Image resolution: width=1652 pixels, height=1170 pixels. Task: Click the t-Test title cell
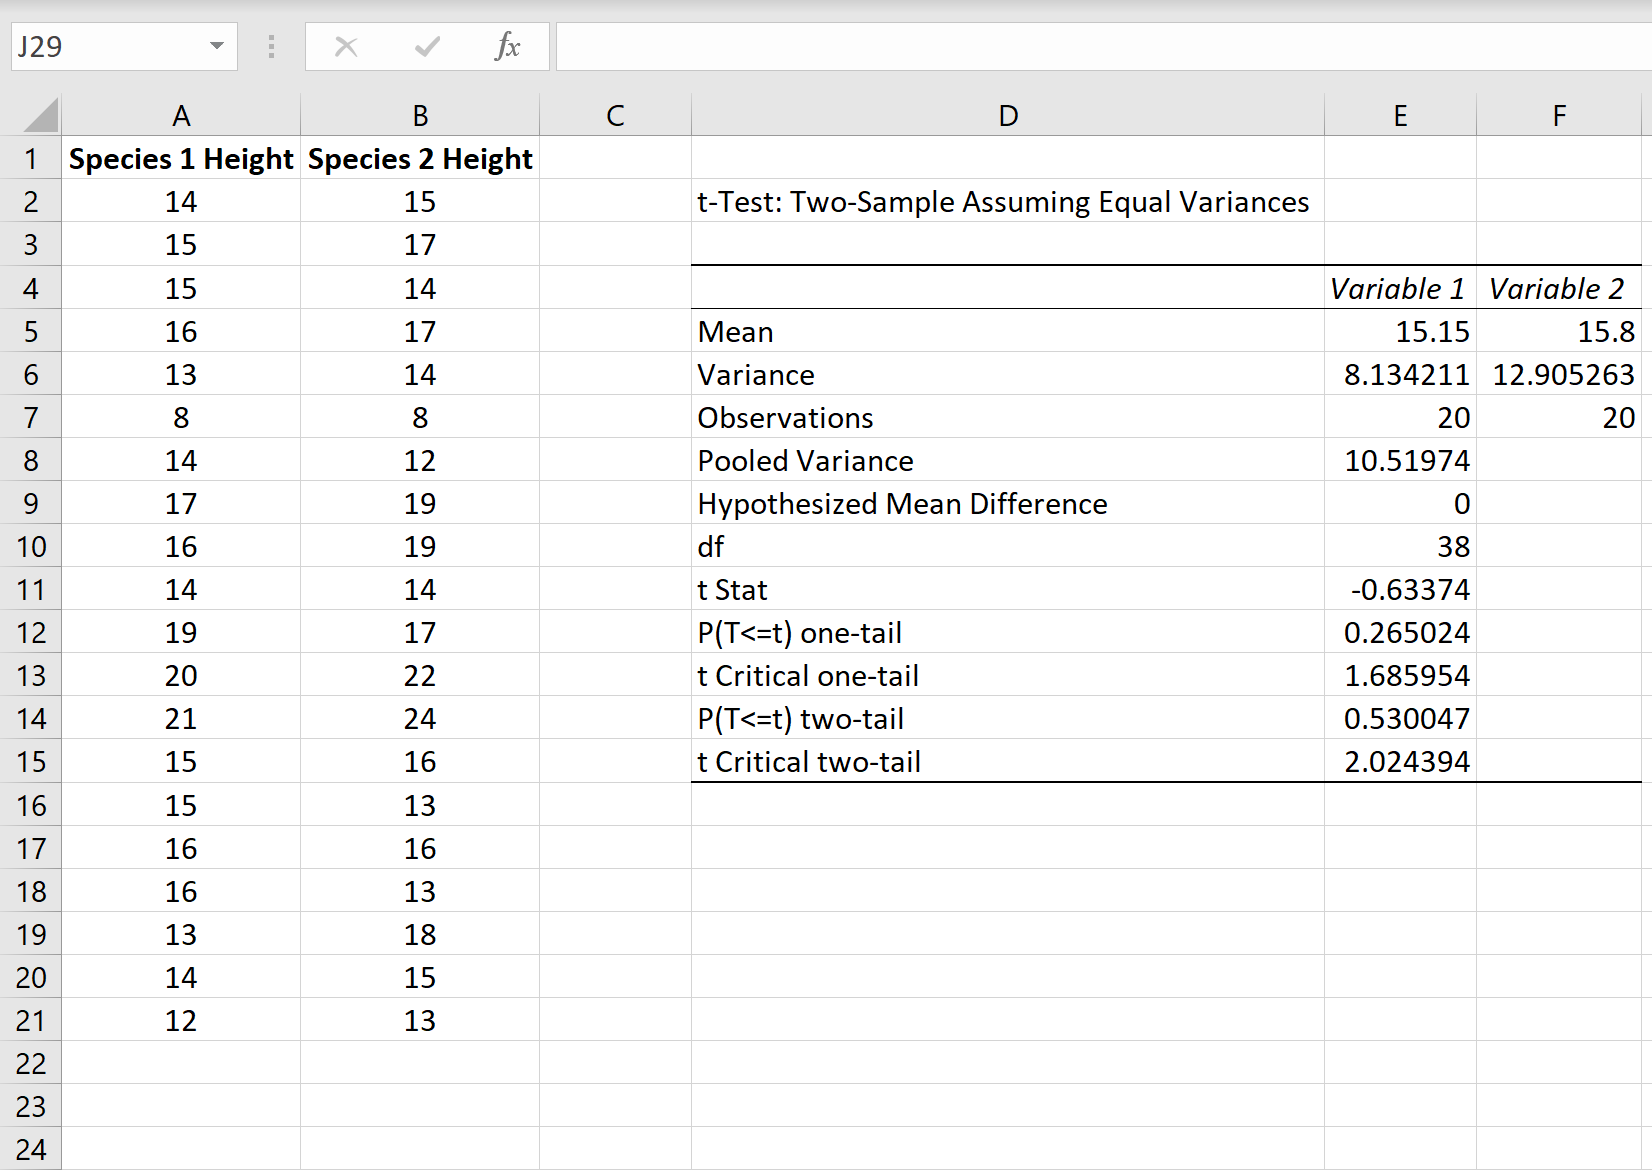pyautogui.click(x=1007, y=201)
